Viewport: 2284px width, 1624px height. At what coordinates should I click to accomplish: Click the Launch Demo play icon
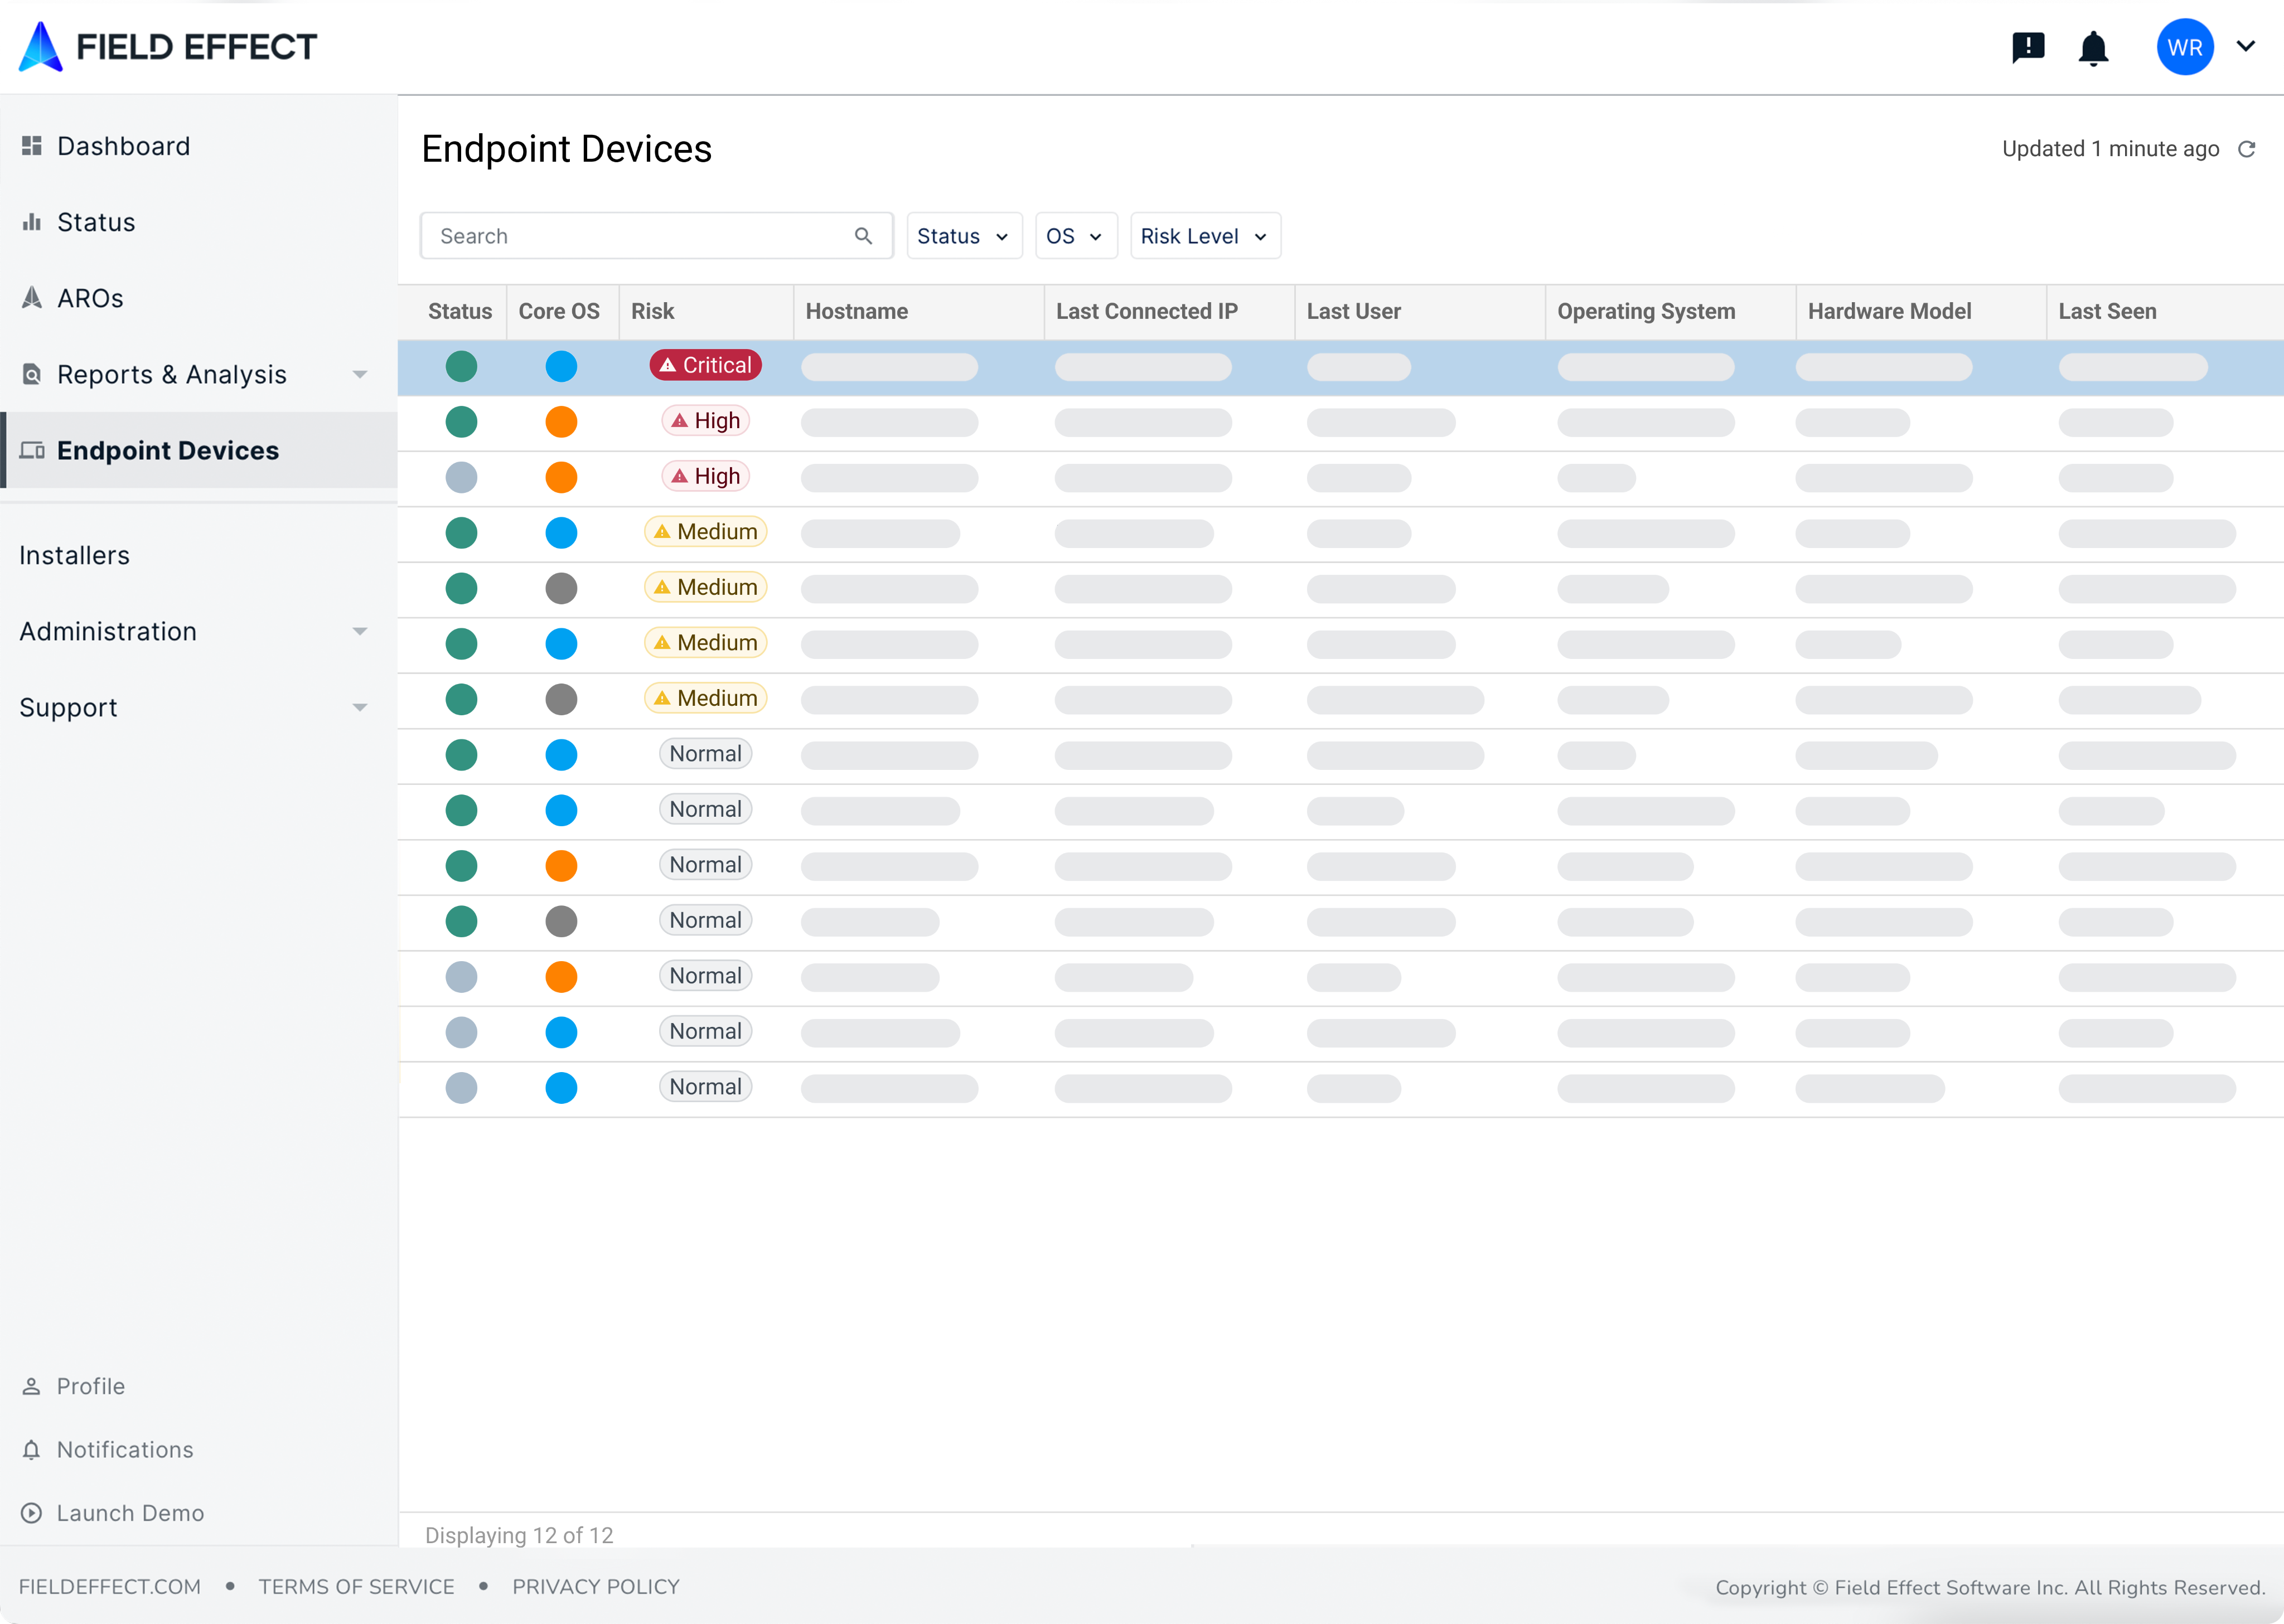point(32,1513)
